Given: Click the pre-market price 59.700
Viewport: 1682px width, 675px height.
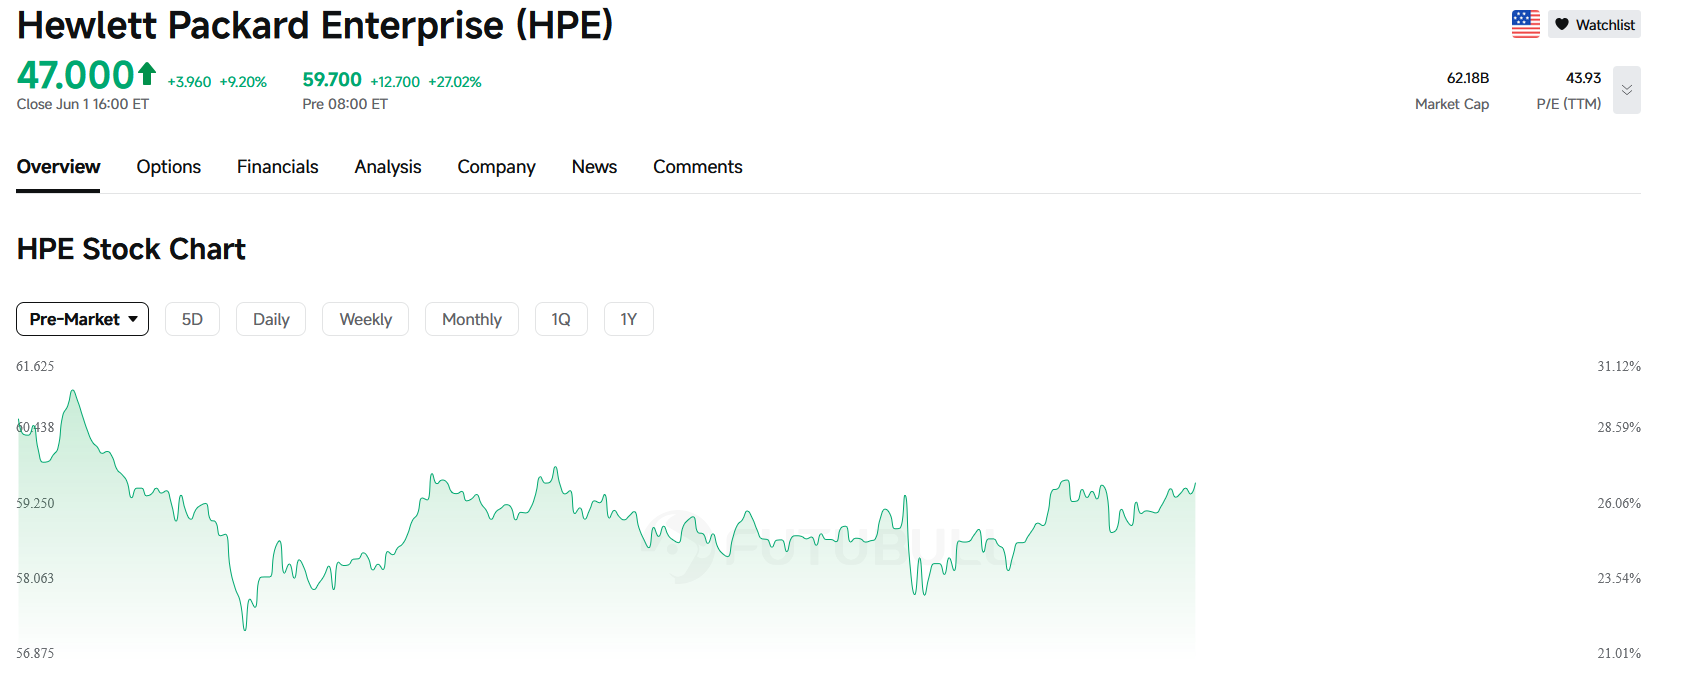Looking at the screenshot, I should pyautogui.click(x=332, y=80).
